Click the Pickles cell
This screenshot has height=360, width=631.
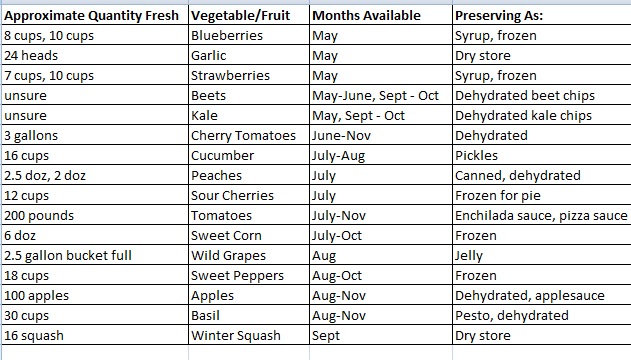point(542,155)
